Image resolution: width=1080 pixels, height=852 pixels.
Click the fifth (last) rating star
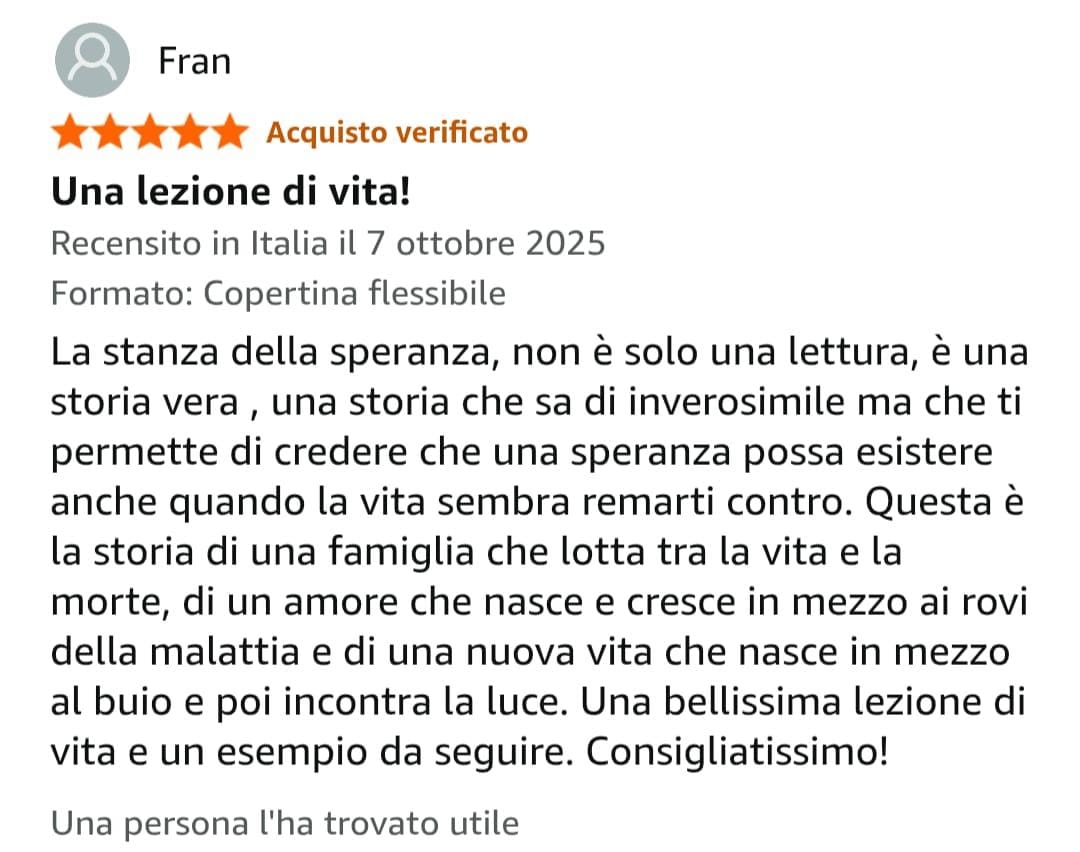pos(230,132)
